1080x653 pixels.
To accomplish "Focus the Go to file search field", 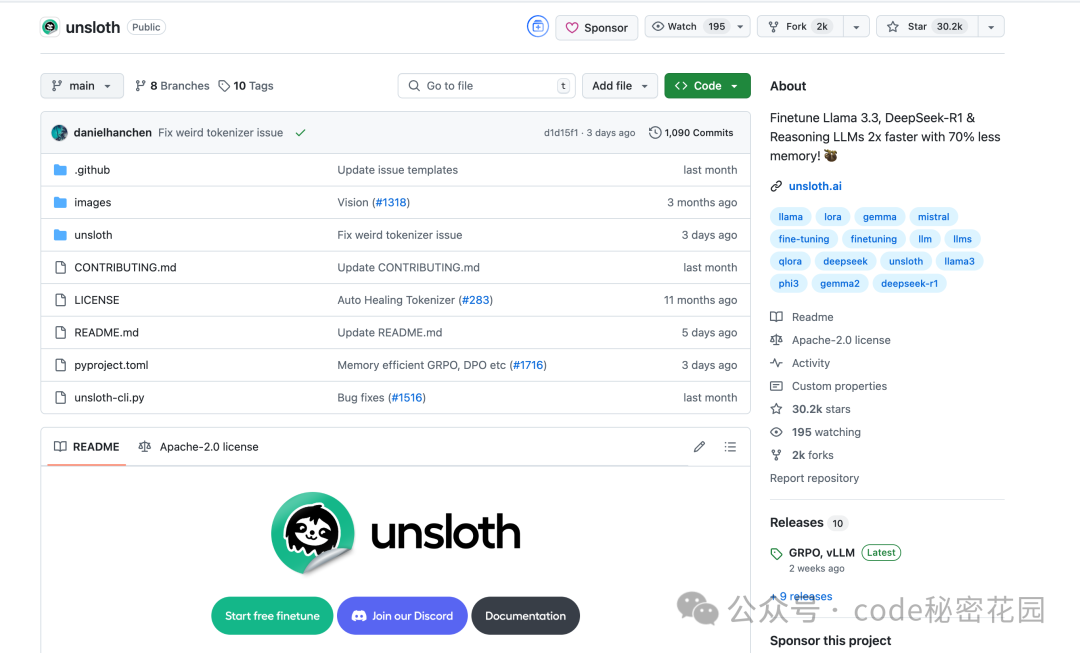I will click(x=486, y=85).
